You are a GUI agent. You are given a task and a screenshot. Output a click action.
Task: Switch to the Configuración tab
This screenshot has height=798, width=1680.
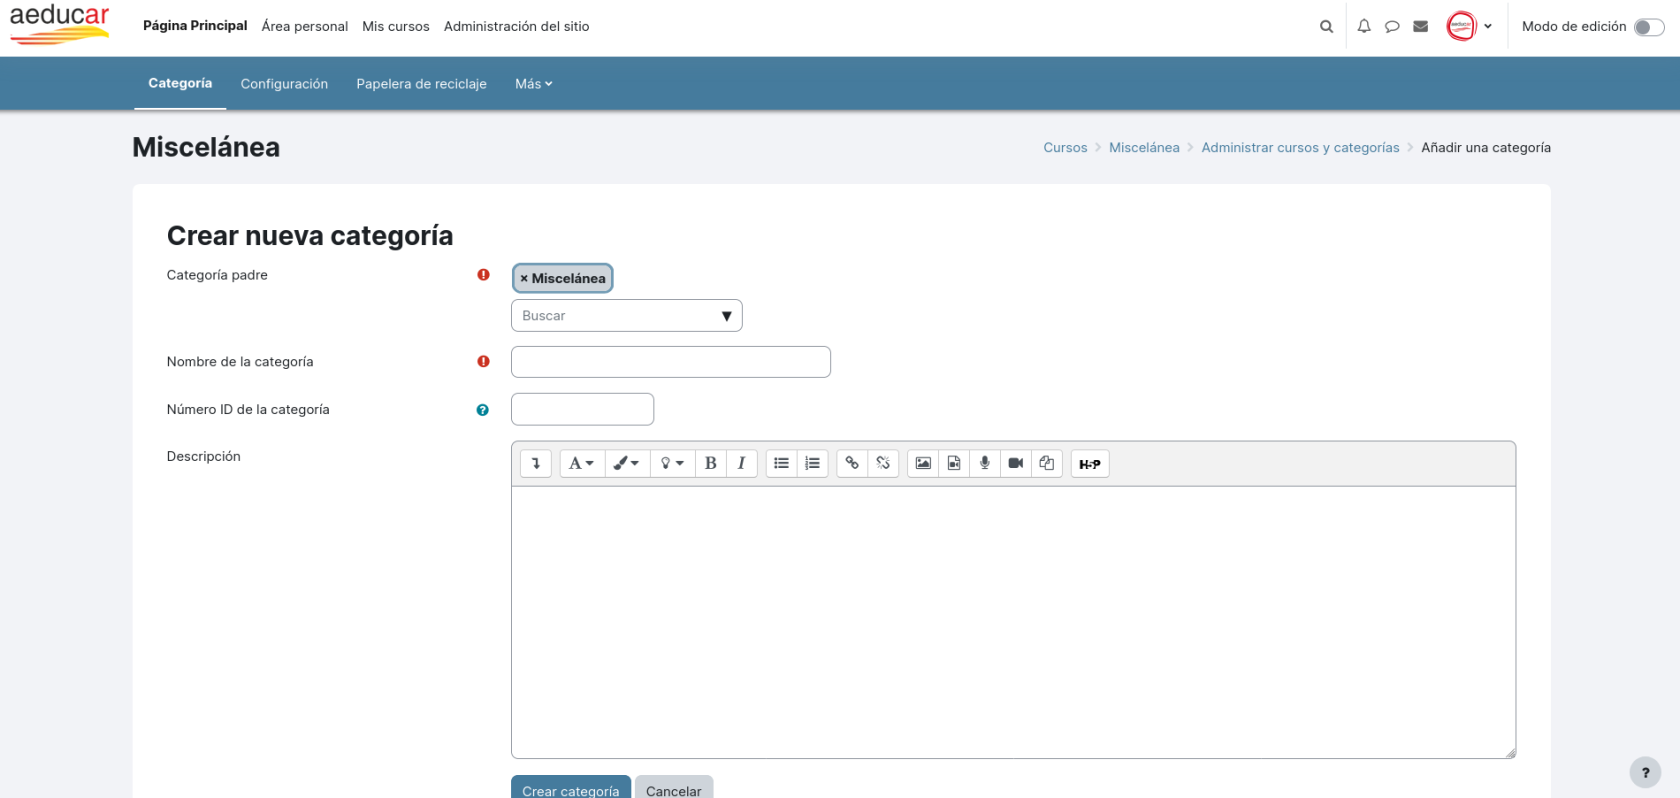coord(284,84)
